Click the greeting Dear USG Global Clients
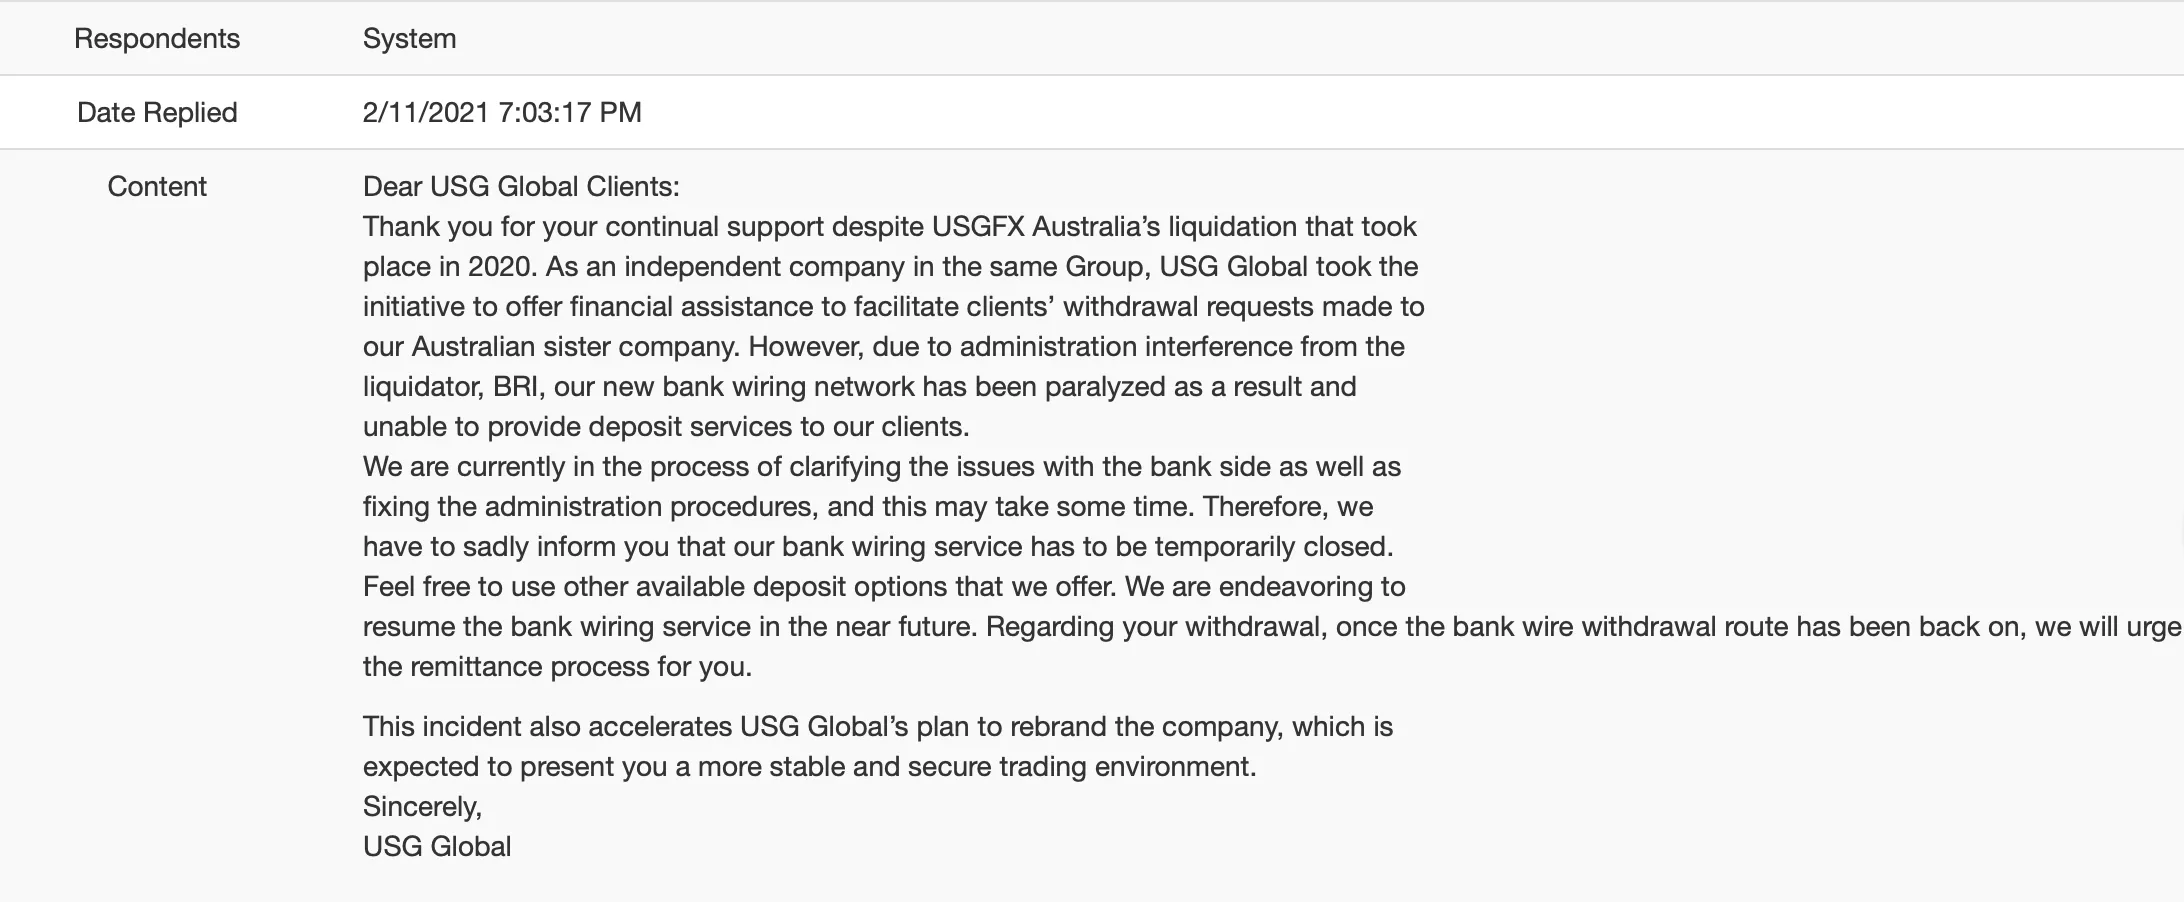 pyautogui.click(x=521, y=186)
